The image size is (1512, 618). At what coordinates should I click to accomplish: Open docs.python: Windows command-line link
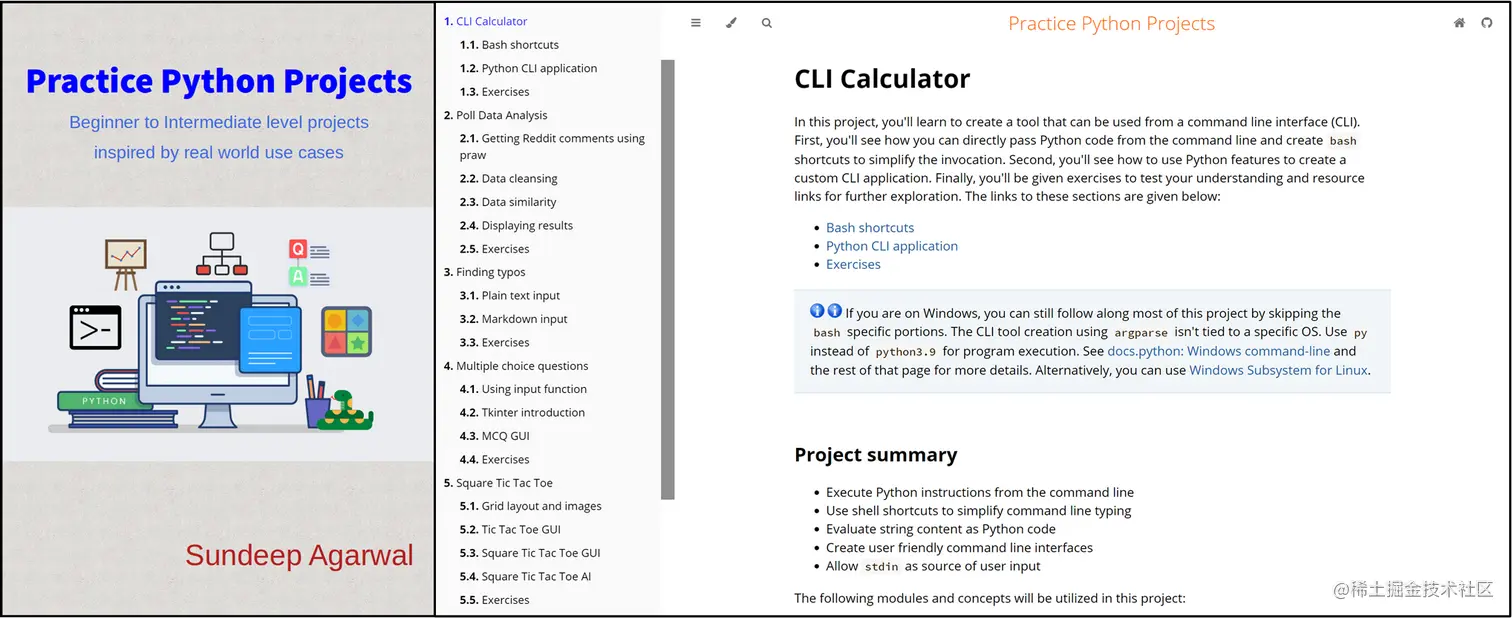point(1219,351)
